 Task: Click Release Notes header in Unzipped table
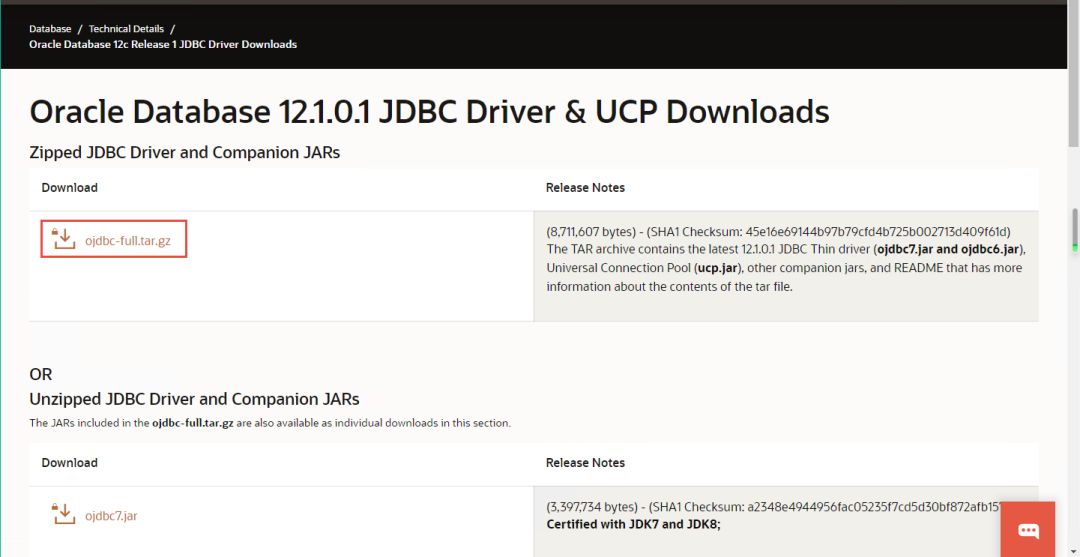click(585, 463)
